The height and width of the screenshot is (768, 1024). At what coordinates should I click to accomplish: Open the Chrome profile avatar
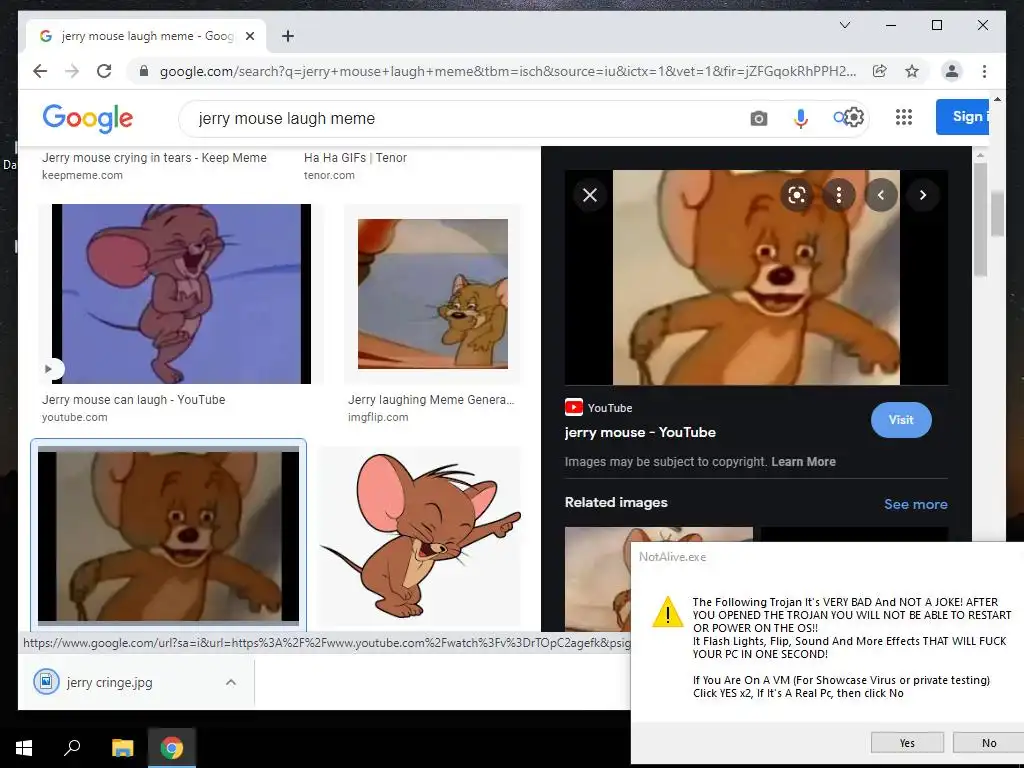[x=952, y=71]
